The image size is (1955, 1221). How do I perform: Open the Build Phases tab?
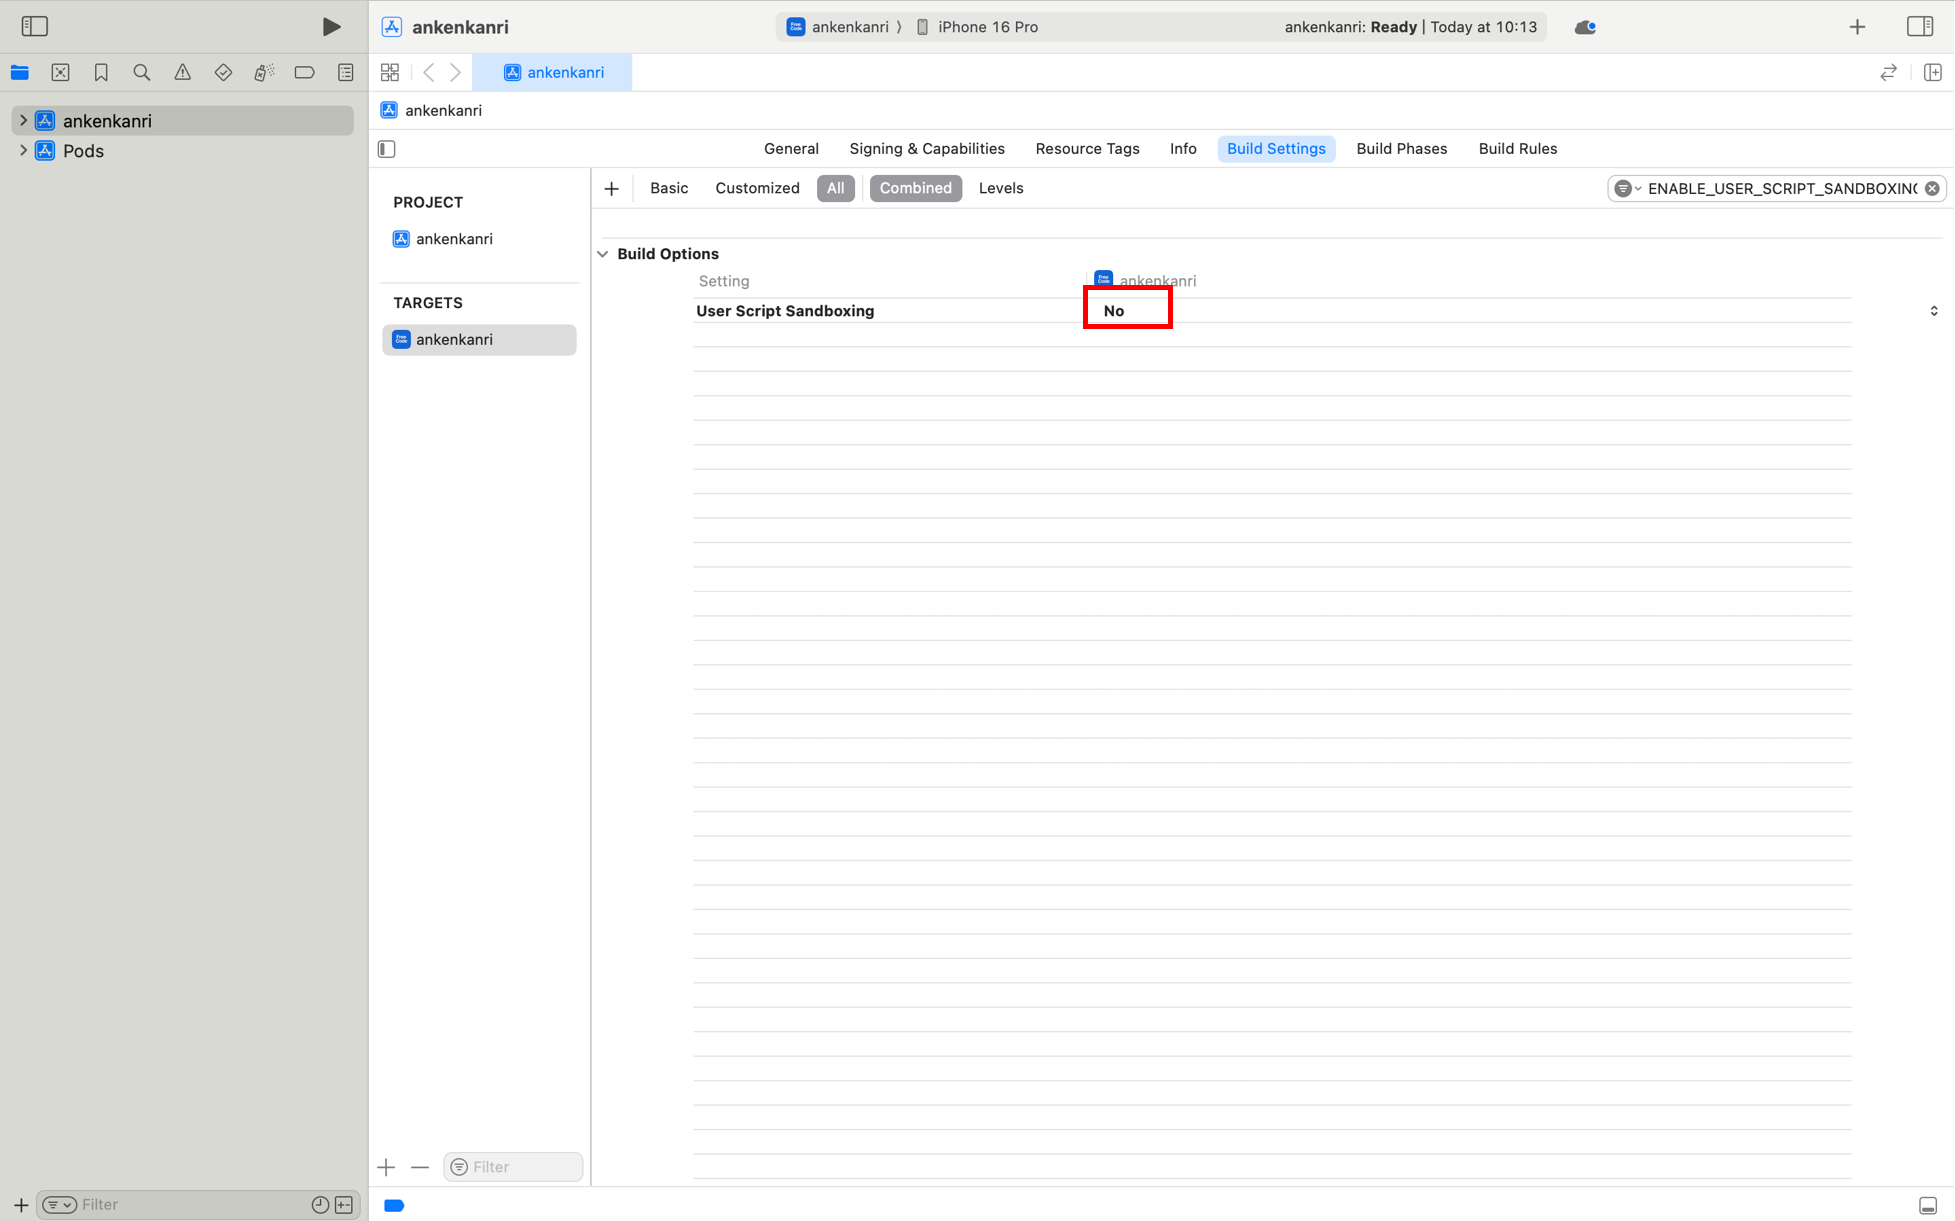(x=1401, y=149)
